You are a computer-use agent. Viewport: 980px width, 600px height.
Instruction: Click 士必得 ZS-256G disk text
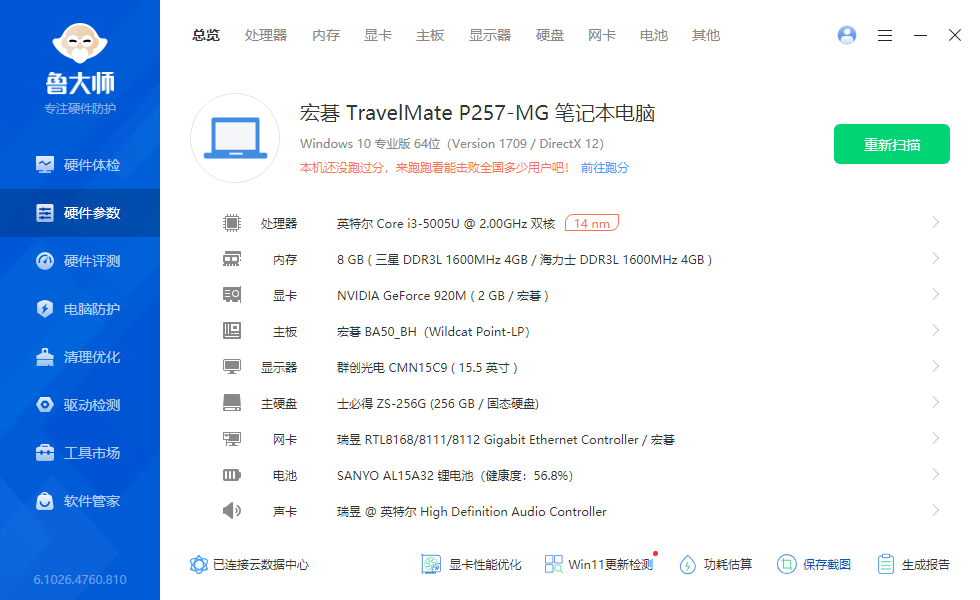click(438, 404)
